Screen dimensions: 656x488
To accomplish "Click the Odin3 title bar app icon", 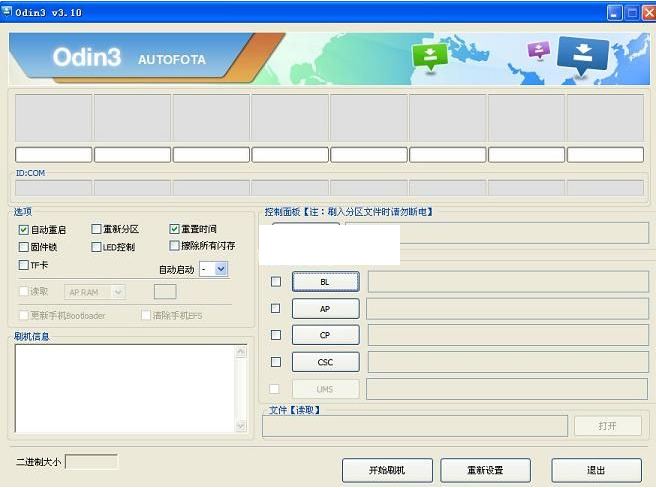I will pyautogui.click(x=8, y=12).
